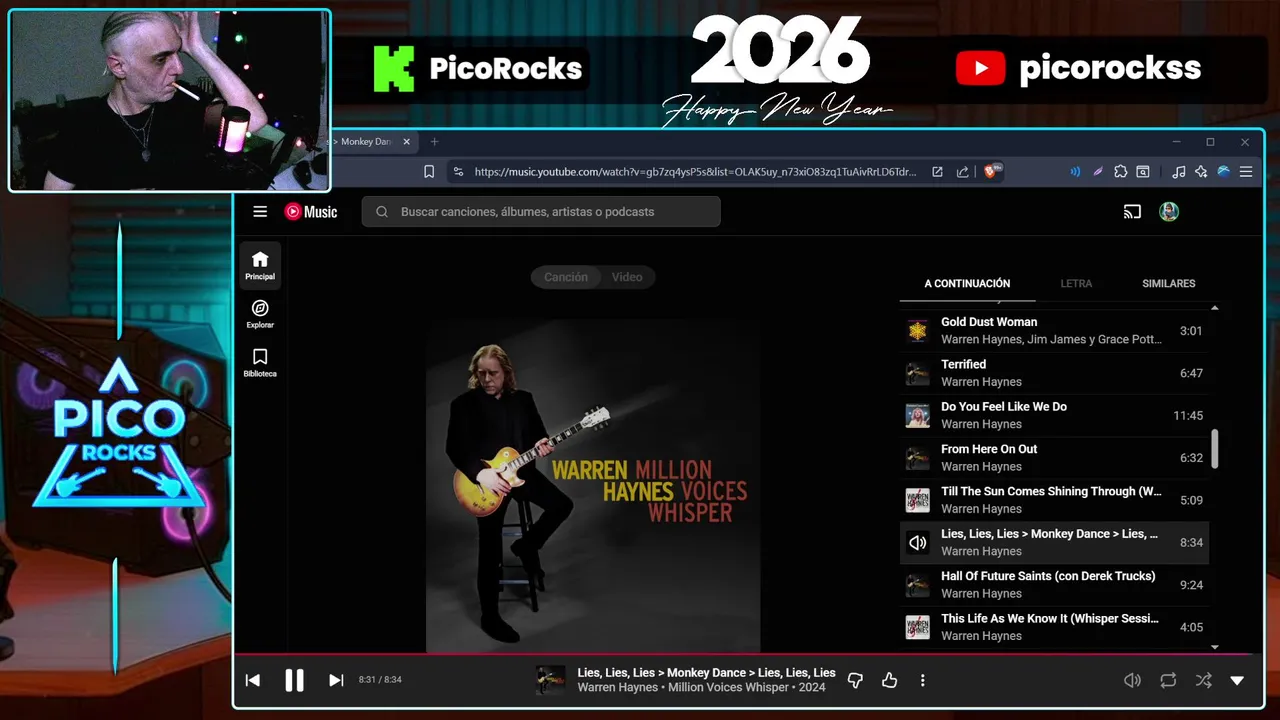Open Million Voices Whisper album link
1280x720 pixels.
729,688
